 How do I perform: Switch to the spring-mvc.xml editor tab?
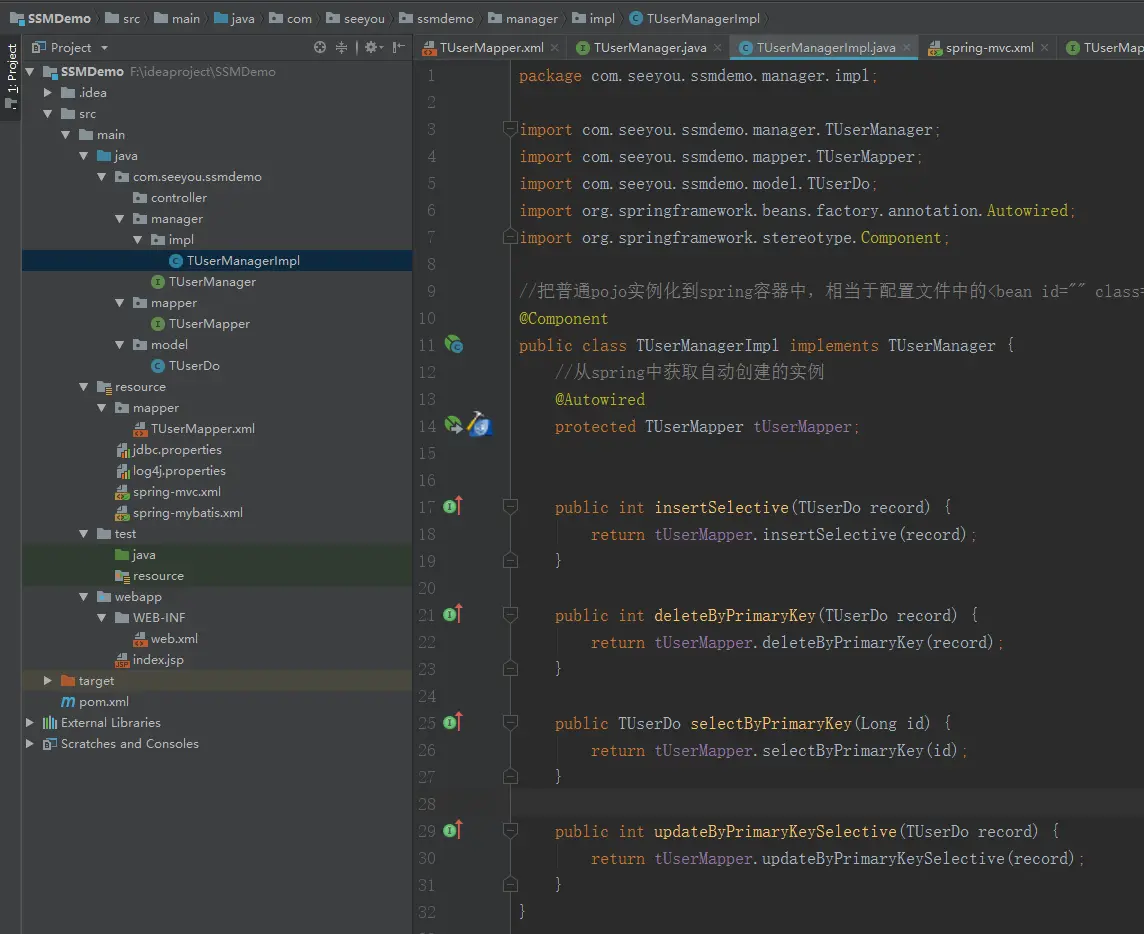coord(988,47)
